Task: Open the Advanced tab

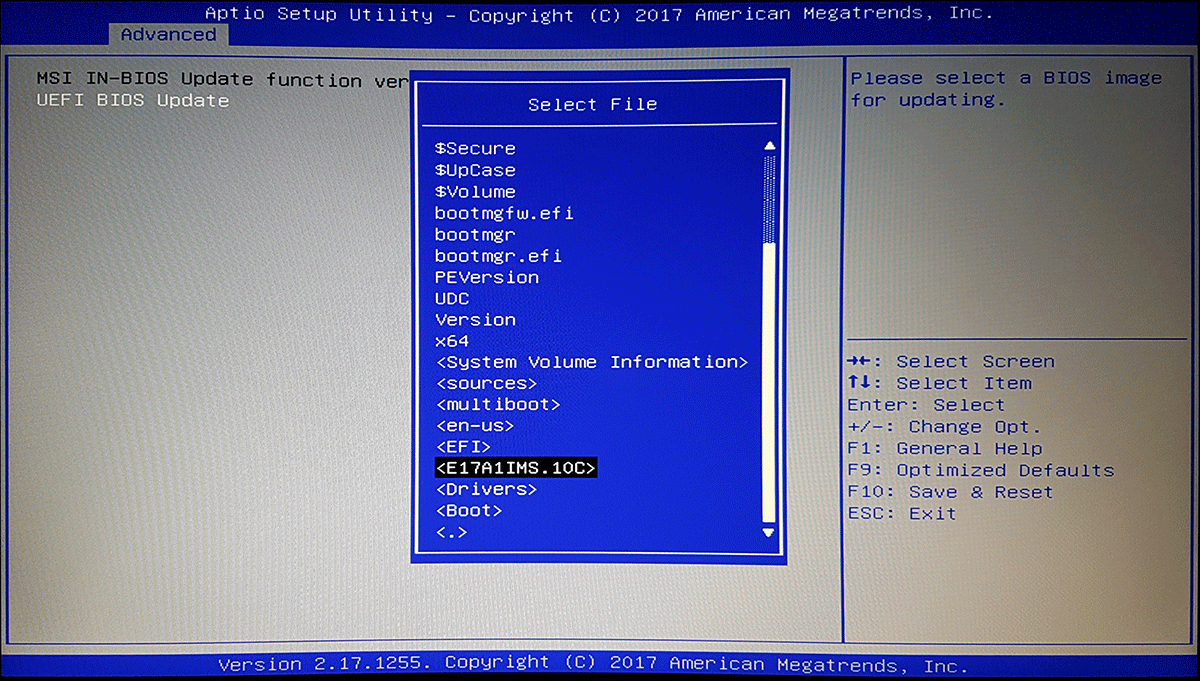Action: click(x=168, y=35)
